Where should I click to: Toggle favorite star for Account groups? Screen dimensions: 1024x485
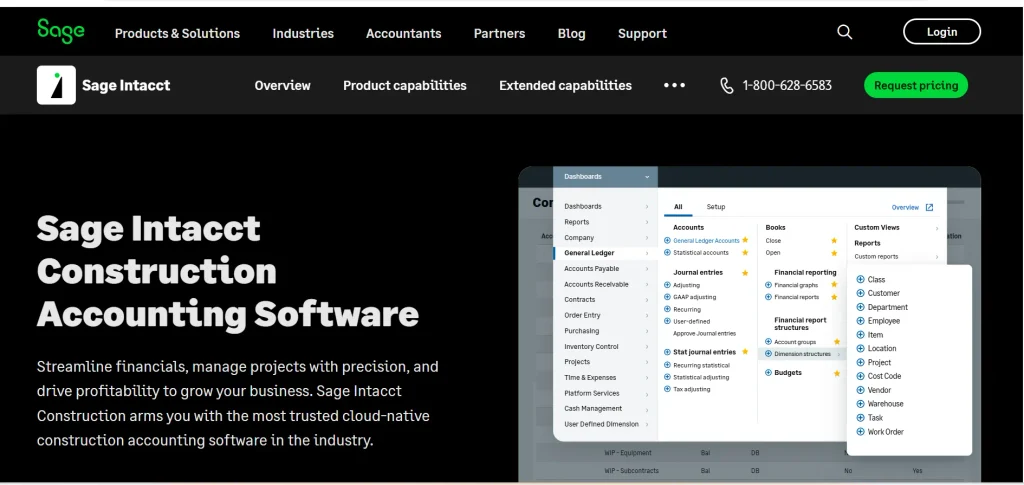pos(837,341)
